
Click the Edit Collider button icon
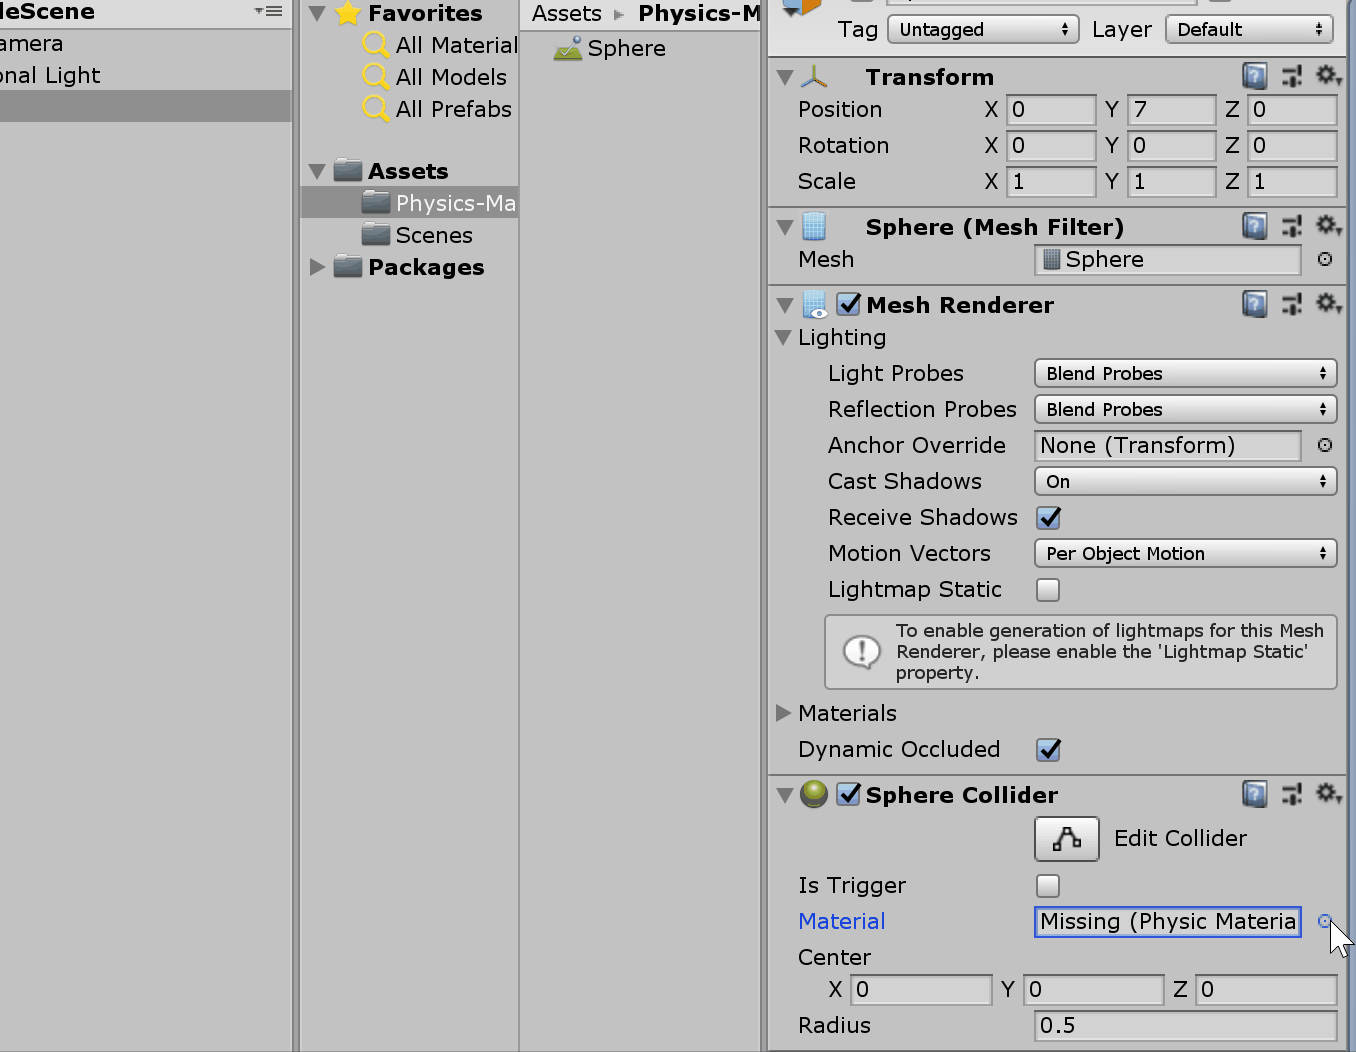(x=1066, y=839)
